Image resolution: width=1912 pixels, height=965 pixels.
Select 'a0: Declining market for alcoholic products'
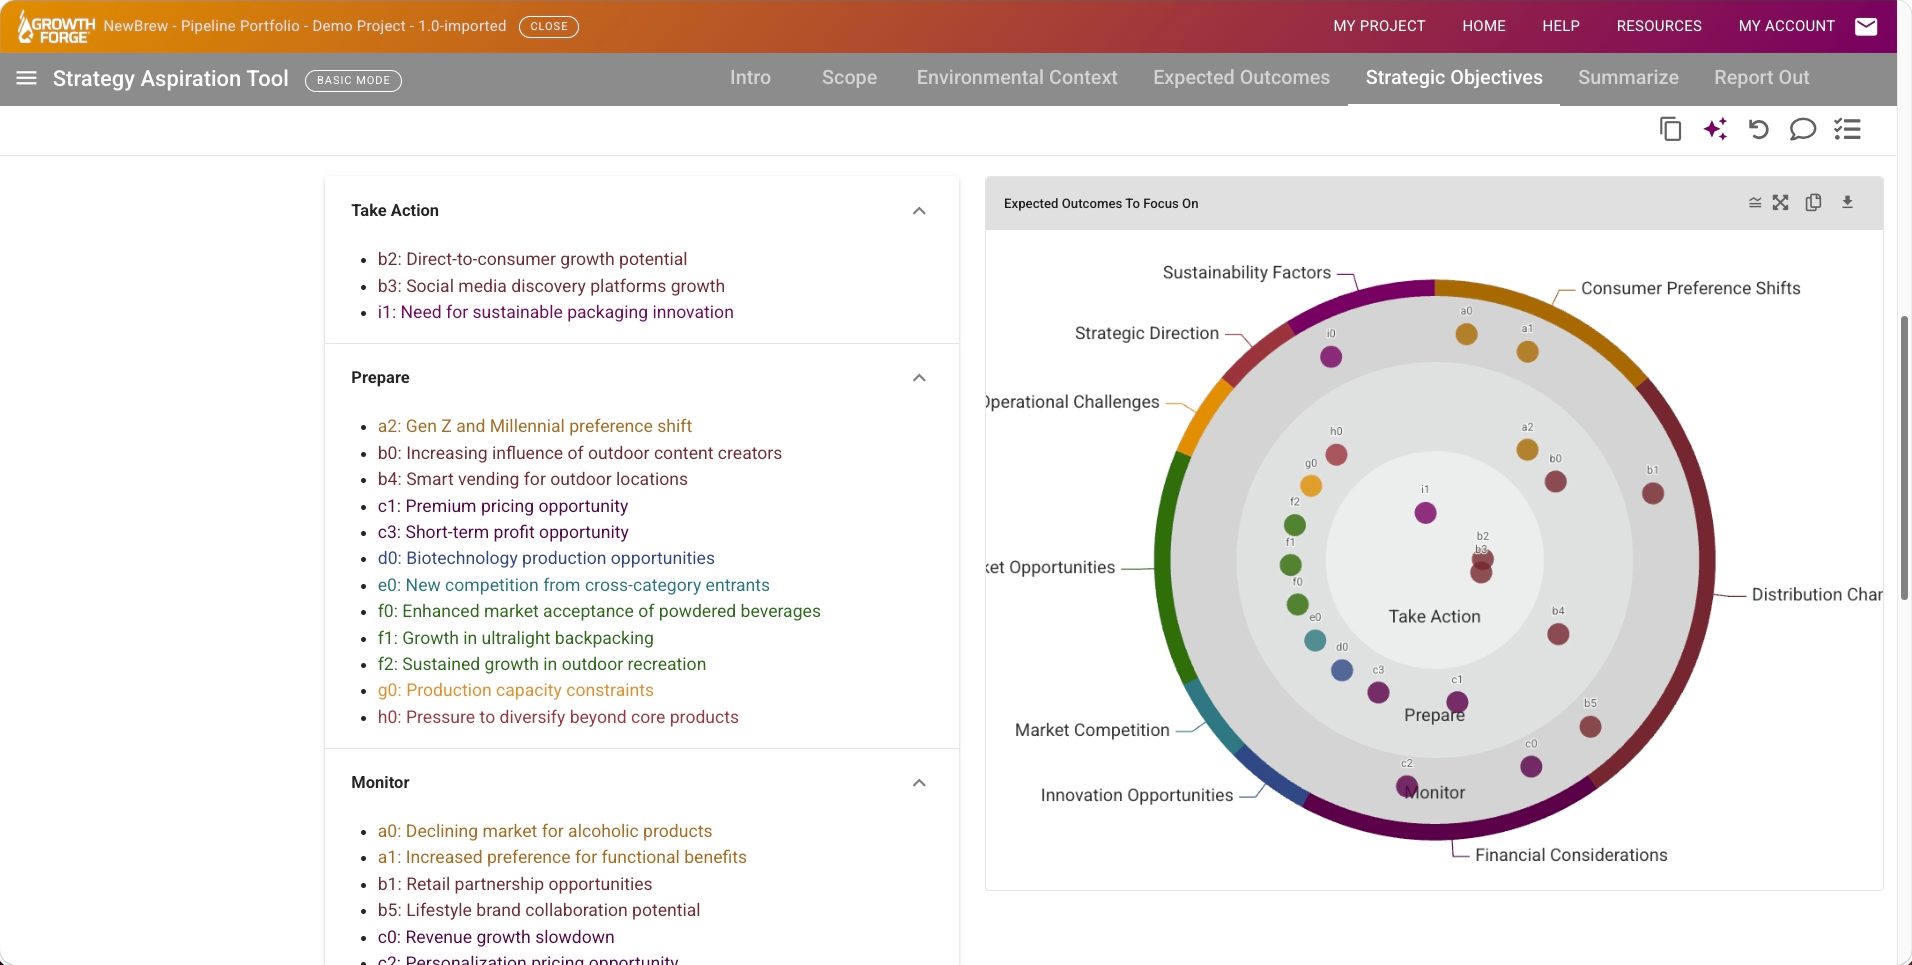pyautogui.click(x=545, y=831)
